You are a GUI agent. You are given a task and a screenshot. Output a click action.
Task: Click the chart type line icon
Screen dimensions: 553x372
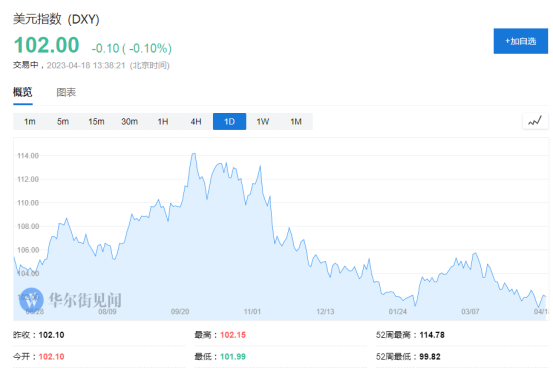(535, 121)
